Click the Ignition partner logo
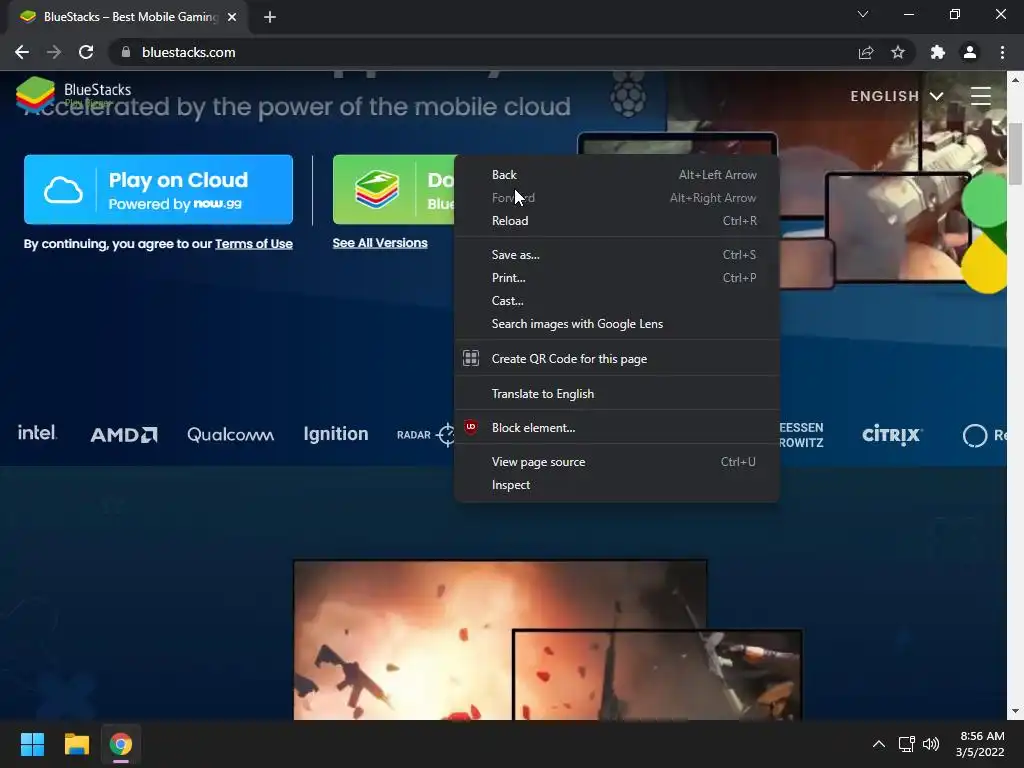Image resolution: width=1024 pixels, height=768 pixels. coord(336,434)
